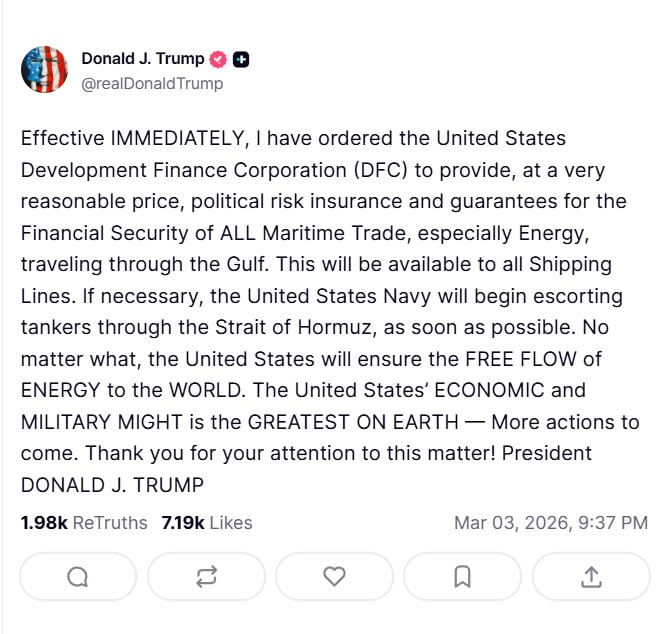The width and height of the screenshot is (666, 634).
Task: Click the ReTruth arrows icon
Action: click(206, 576)
